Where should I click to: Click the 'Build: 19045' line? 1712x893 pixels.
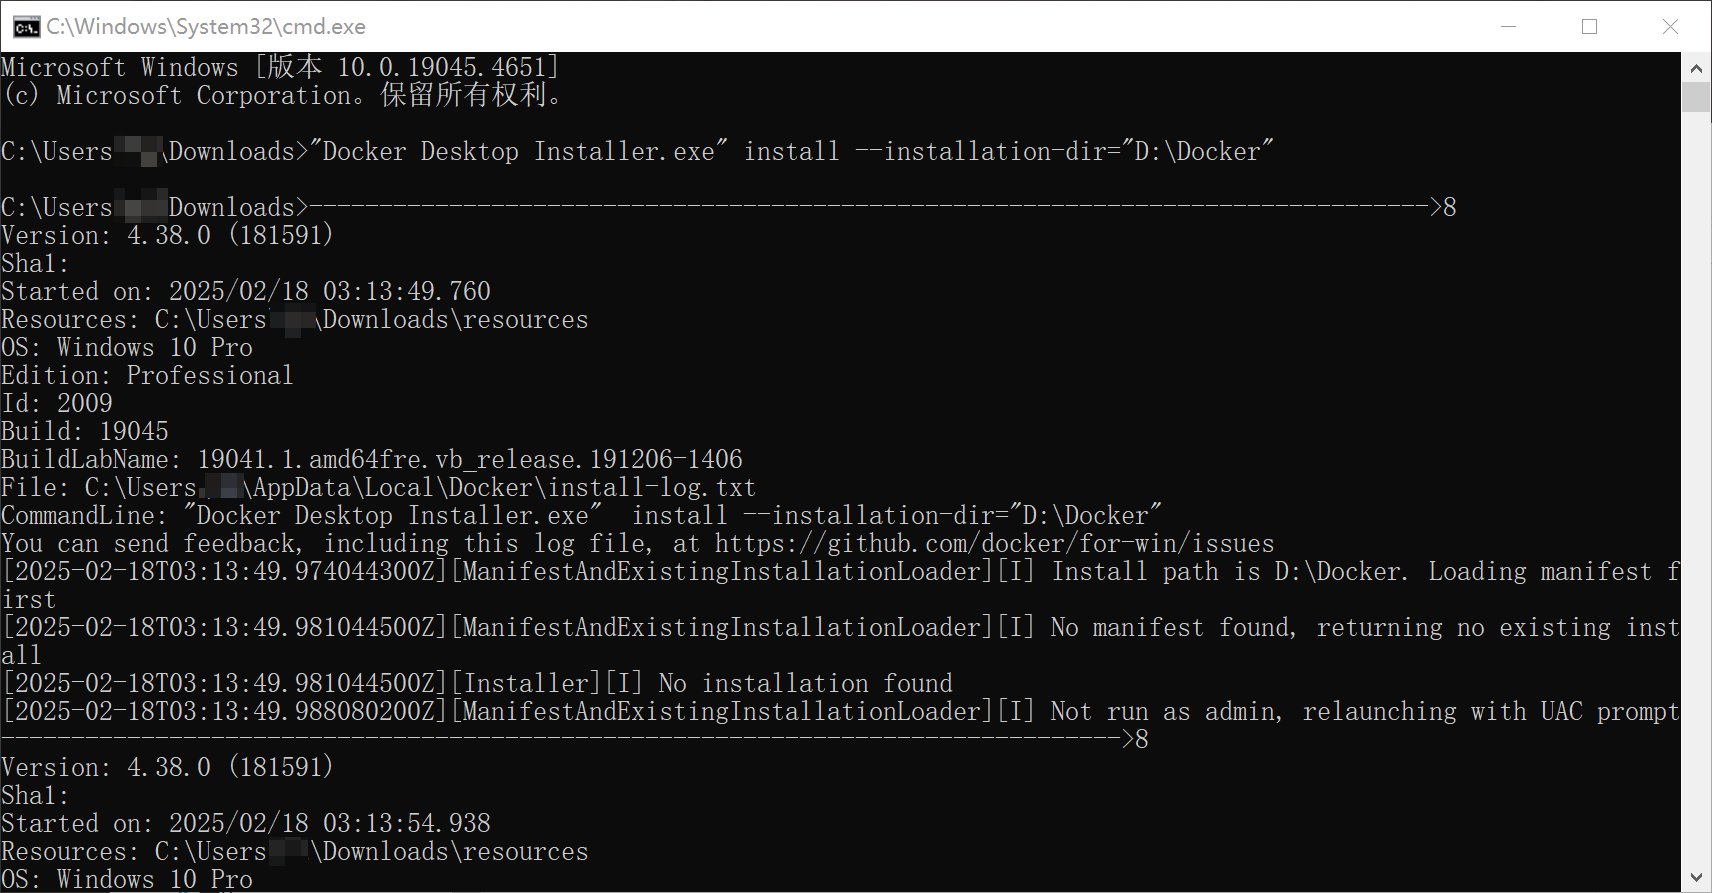click(85, 432)
